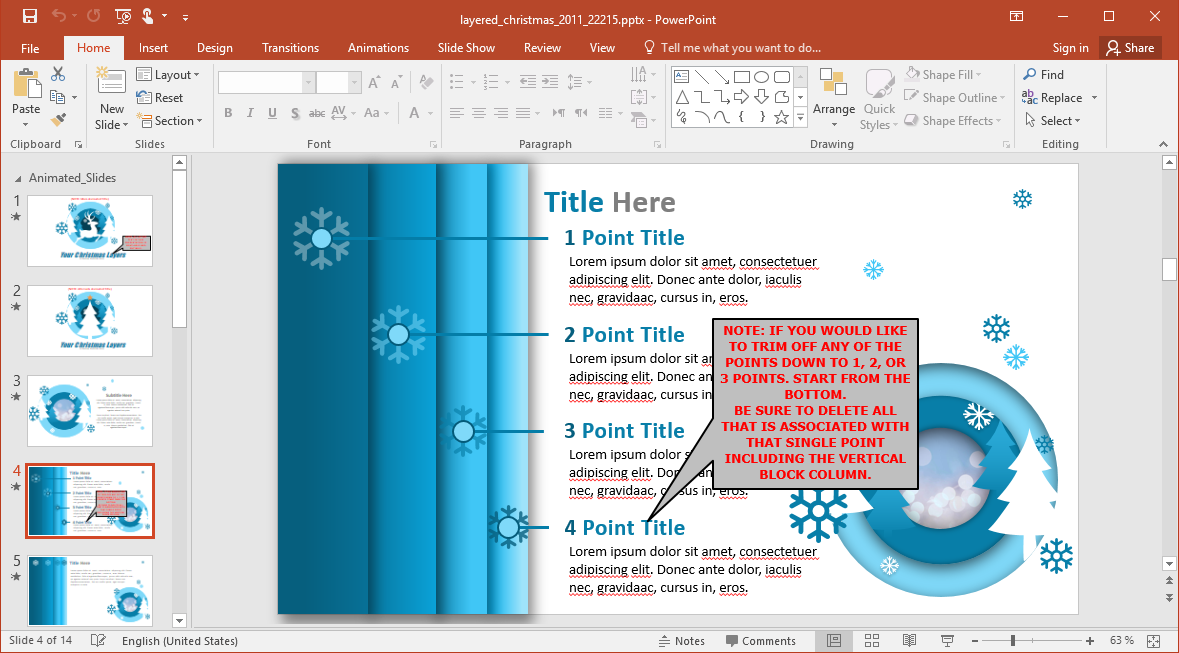Fit slide to current window

(1153, 641)
